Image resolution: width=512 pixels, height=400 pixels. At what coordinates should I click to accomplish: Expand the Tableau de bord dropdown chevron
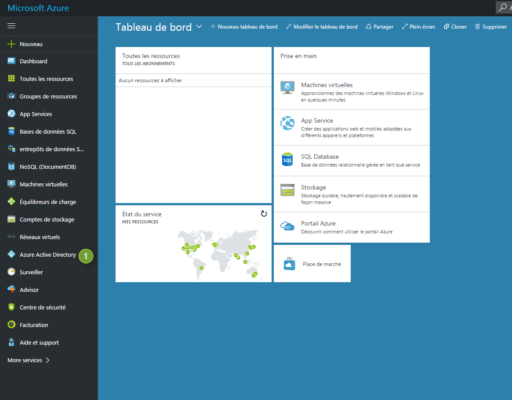[199, 27]
